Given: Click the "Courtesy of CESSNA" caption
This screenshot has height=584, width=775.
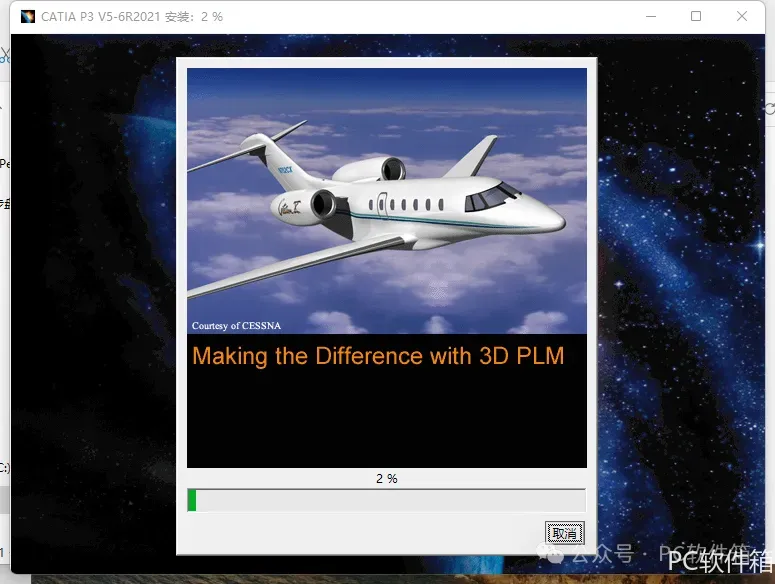Looking at the screenshot, I should (236, 326).
